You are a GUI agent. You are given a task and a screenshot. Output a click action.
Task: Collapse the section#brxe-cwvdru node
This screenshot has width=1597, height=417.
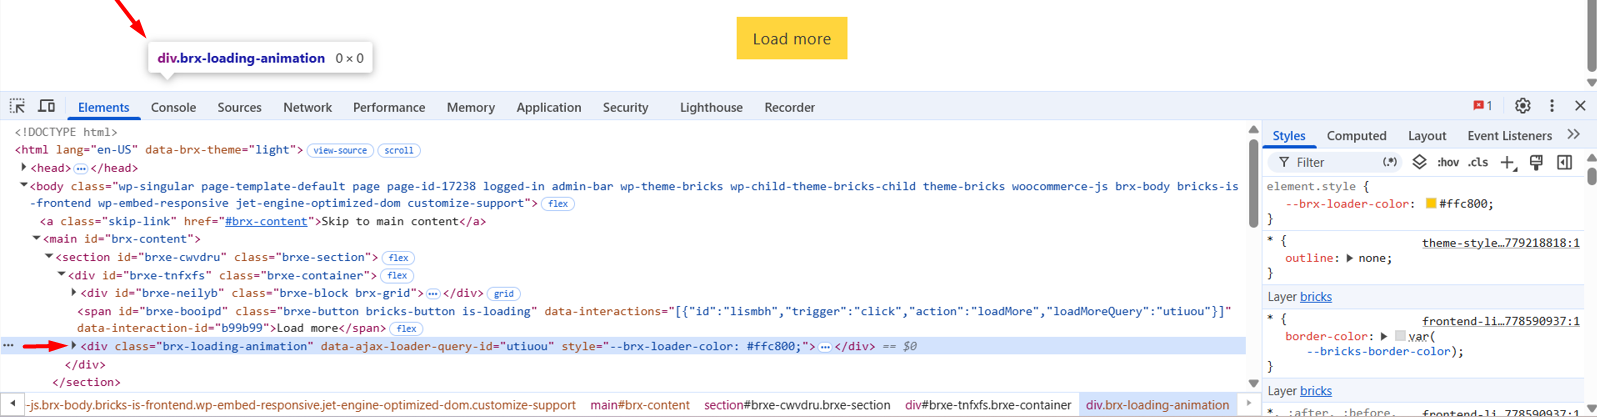[x=49, y=256]
